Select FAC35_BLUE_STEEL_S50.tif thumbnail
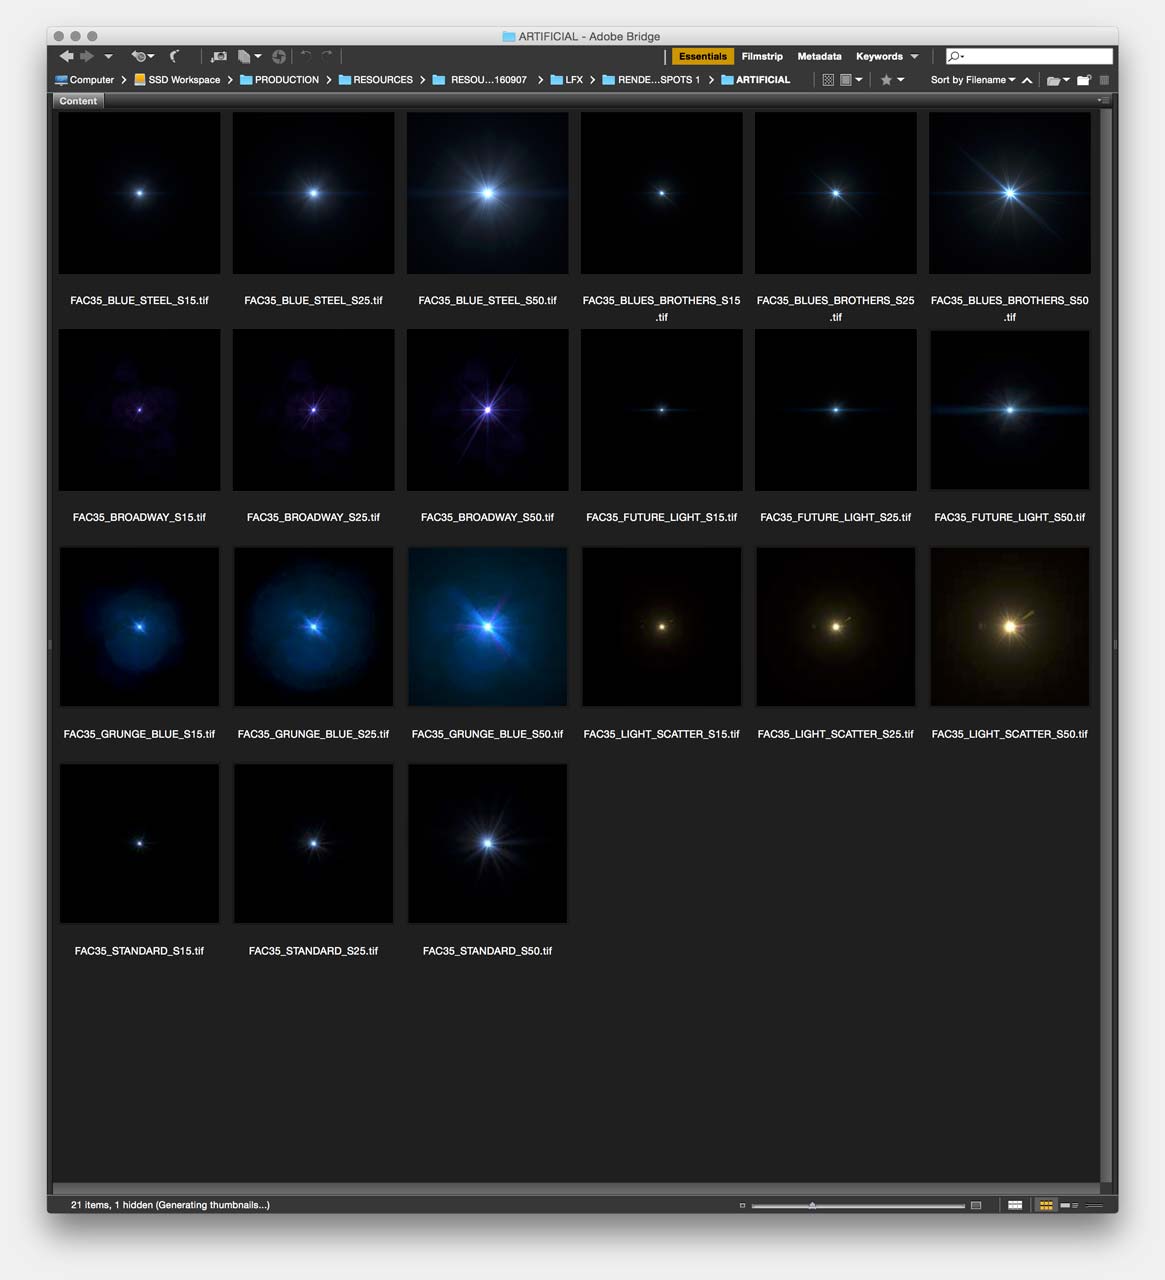This screenshot has width=1165, height=1280. click(487, 193)
